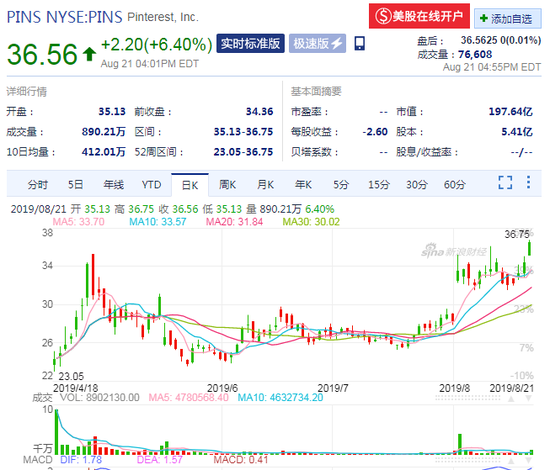Click the MA30: 30.02 indicator label

click(311, 222)
